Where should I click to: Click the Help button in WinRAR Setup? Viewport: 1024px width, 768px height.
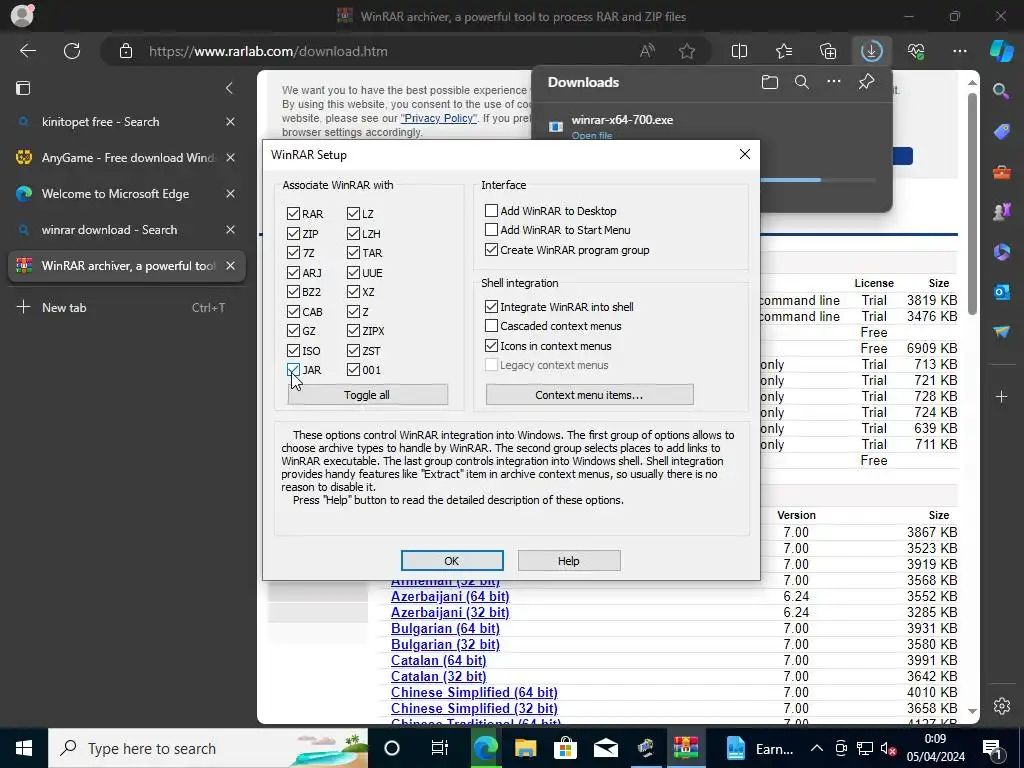click(569, 560)
